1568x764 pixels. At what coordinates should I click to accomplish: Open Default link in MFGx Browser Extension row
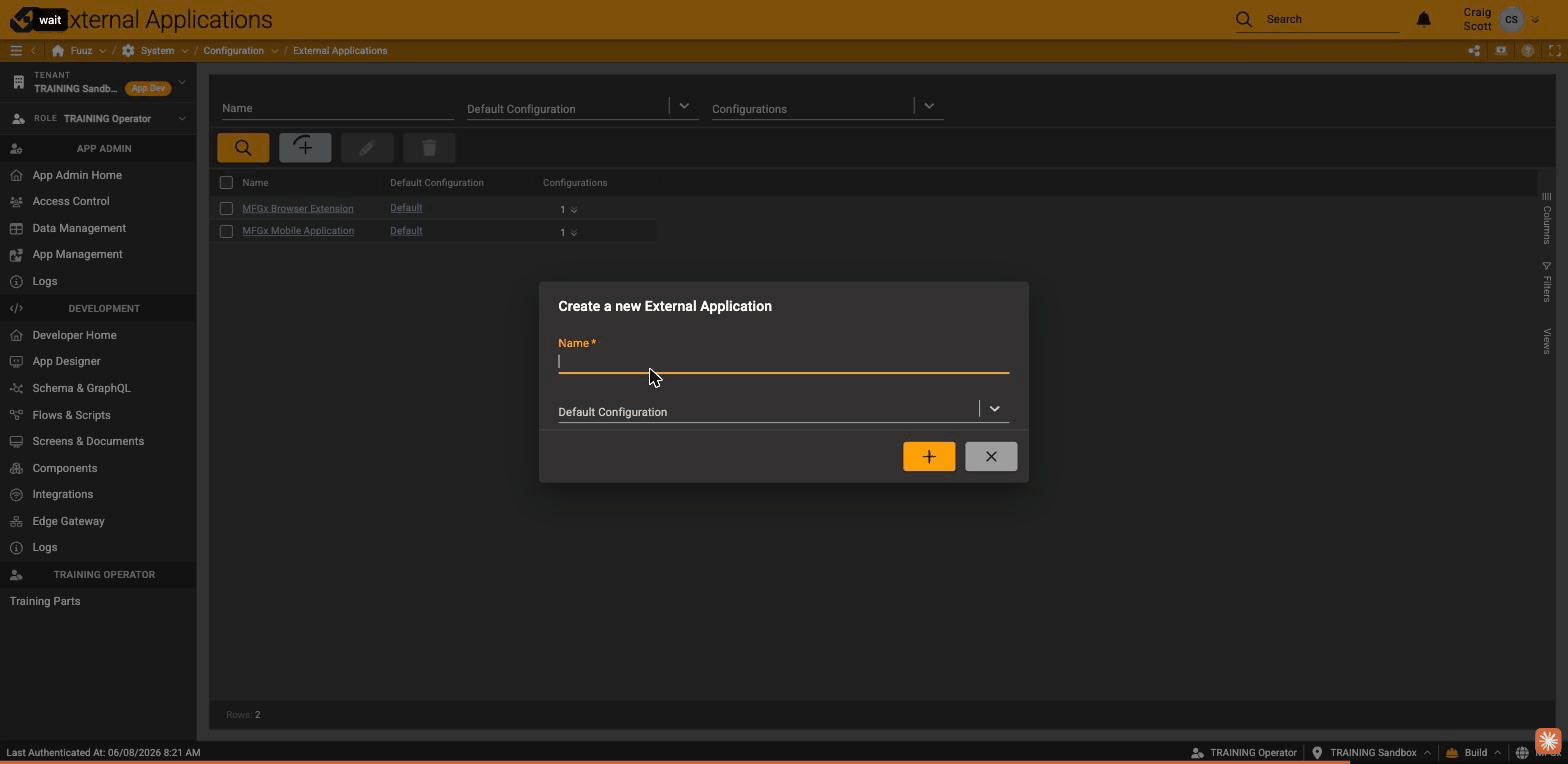tap(406, 208)
